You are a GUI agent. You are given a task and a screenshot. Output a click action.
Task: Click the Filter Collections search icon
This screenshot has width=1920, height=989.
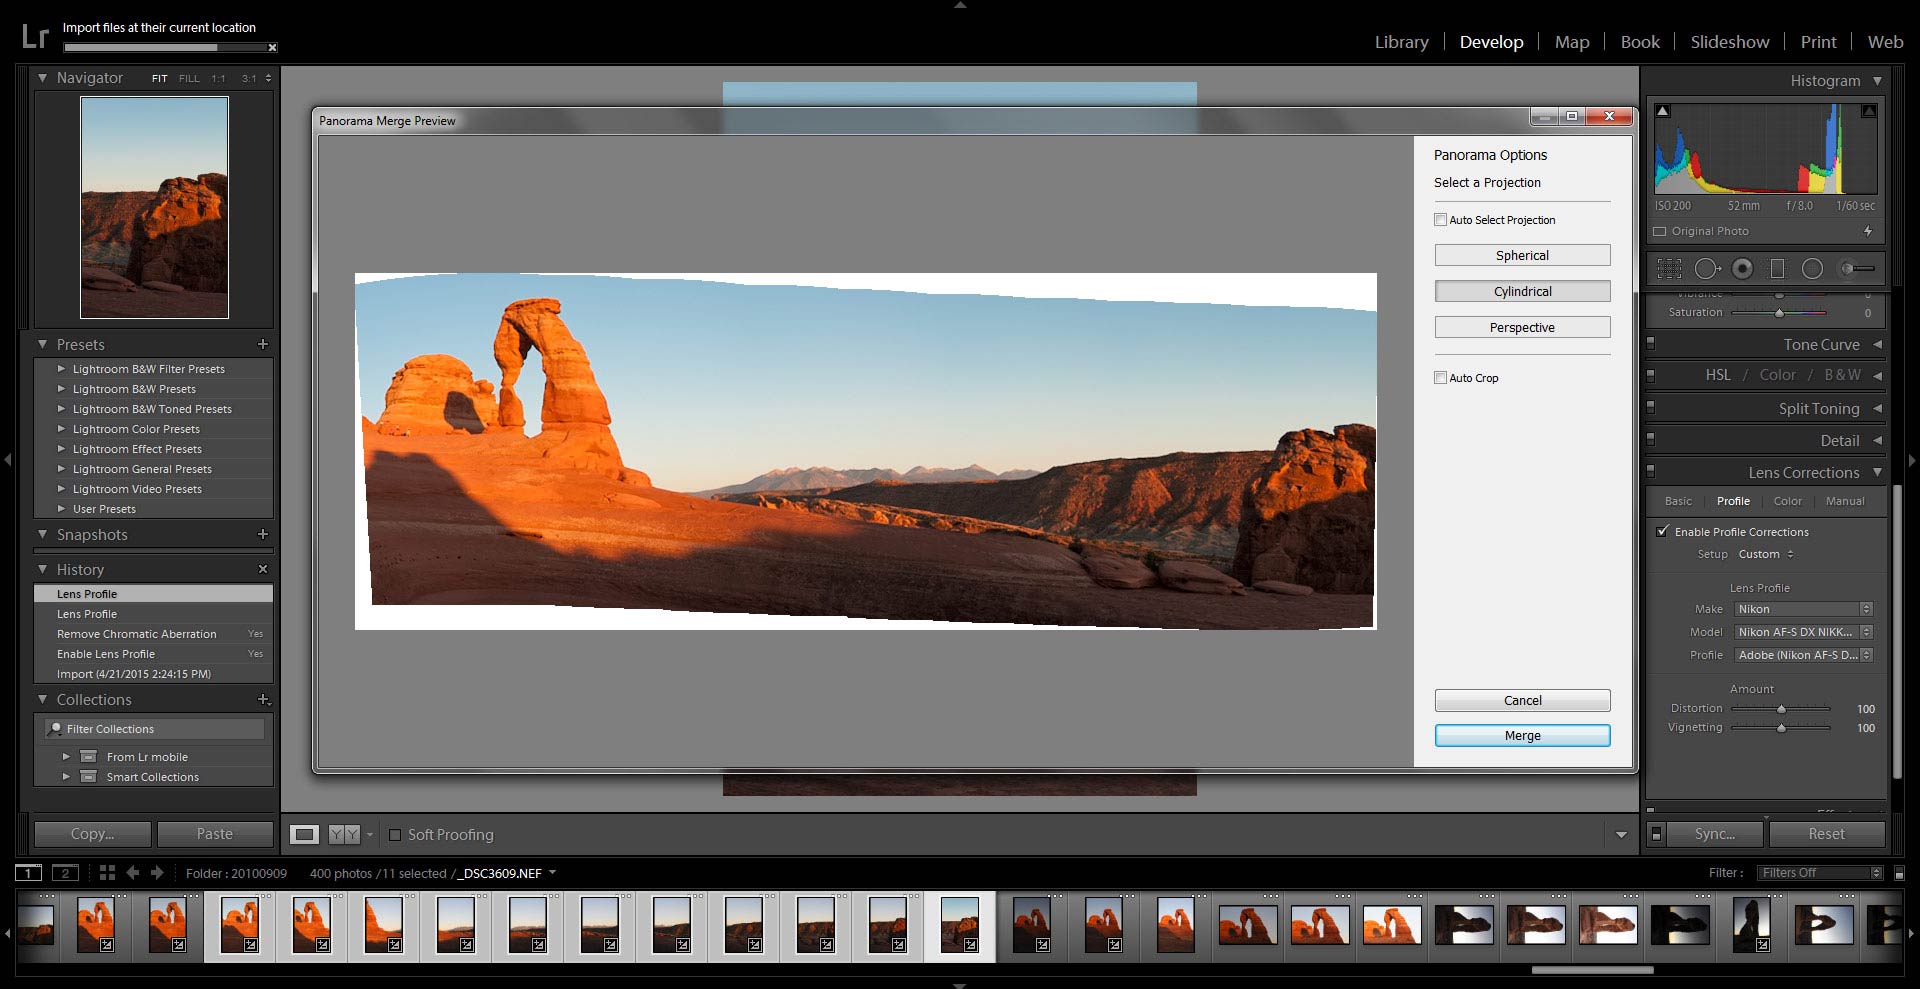56,729
